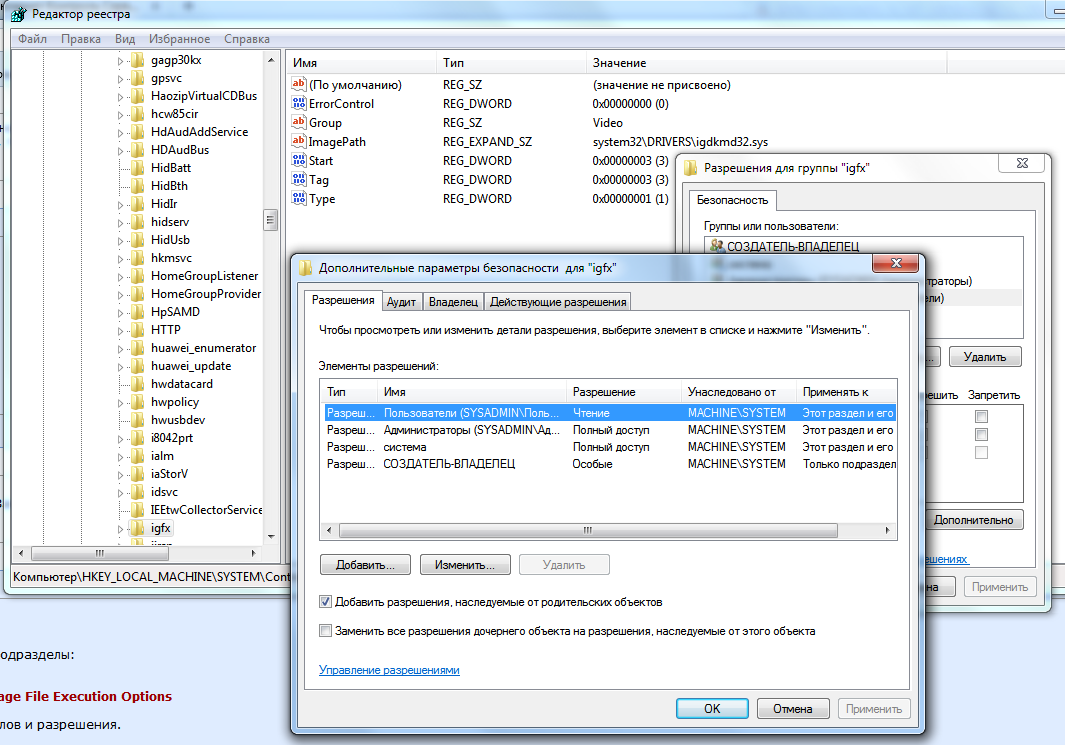Click the permission entries horizontal scrollbar thumb

tap(588, 530)
